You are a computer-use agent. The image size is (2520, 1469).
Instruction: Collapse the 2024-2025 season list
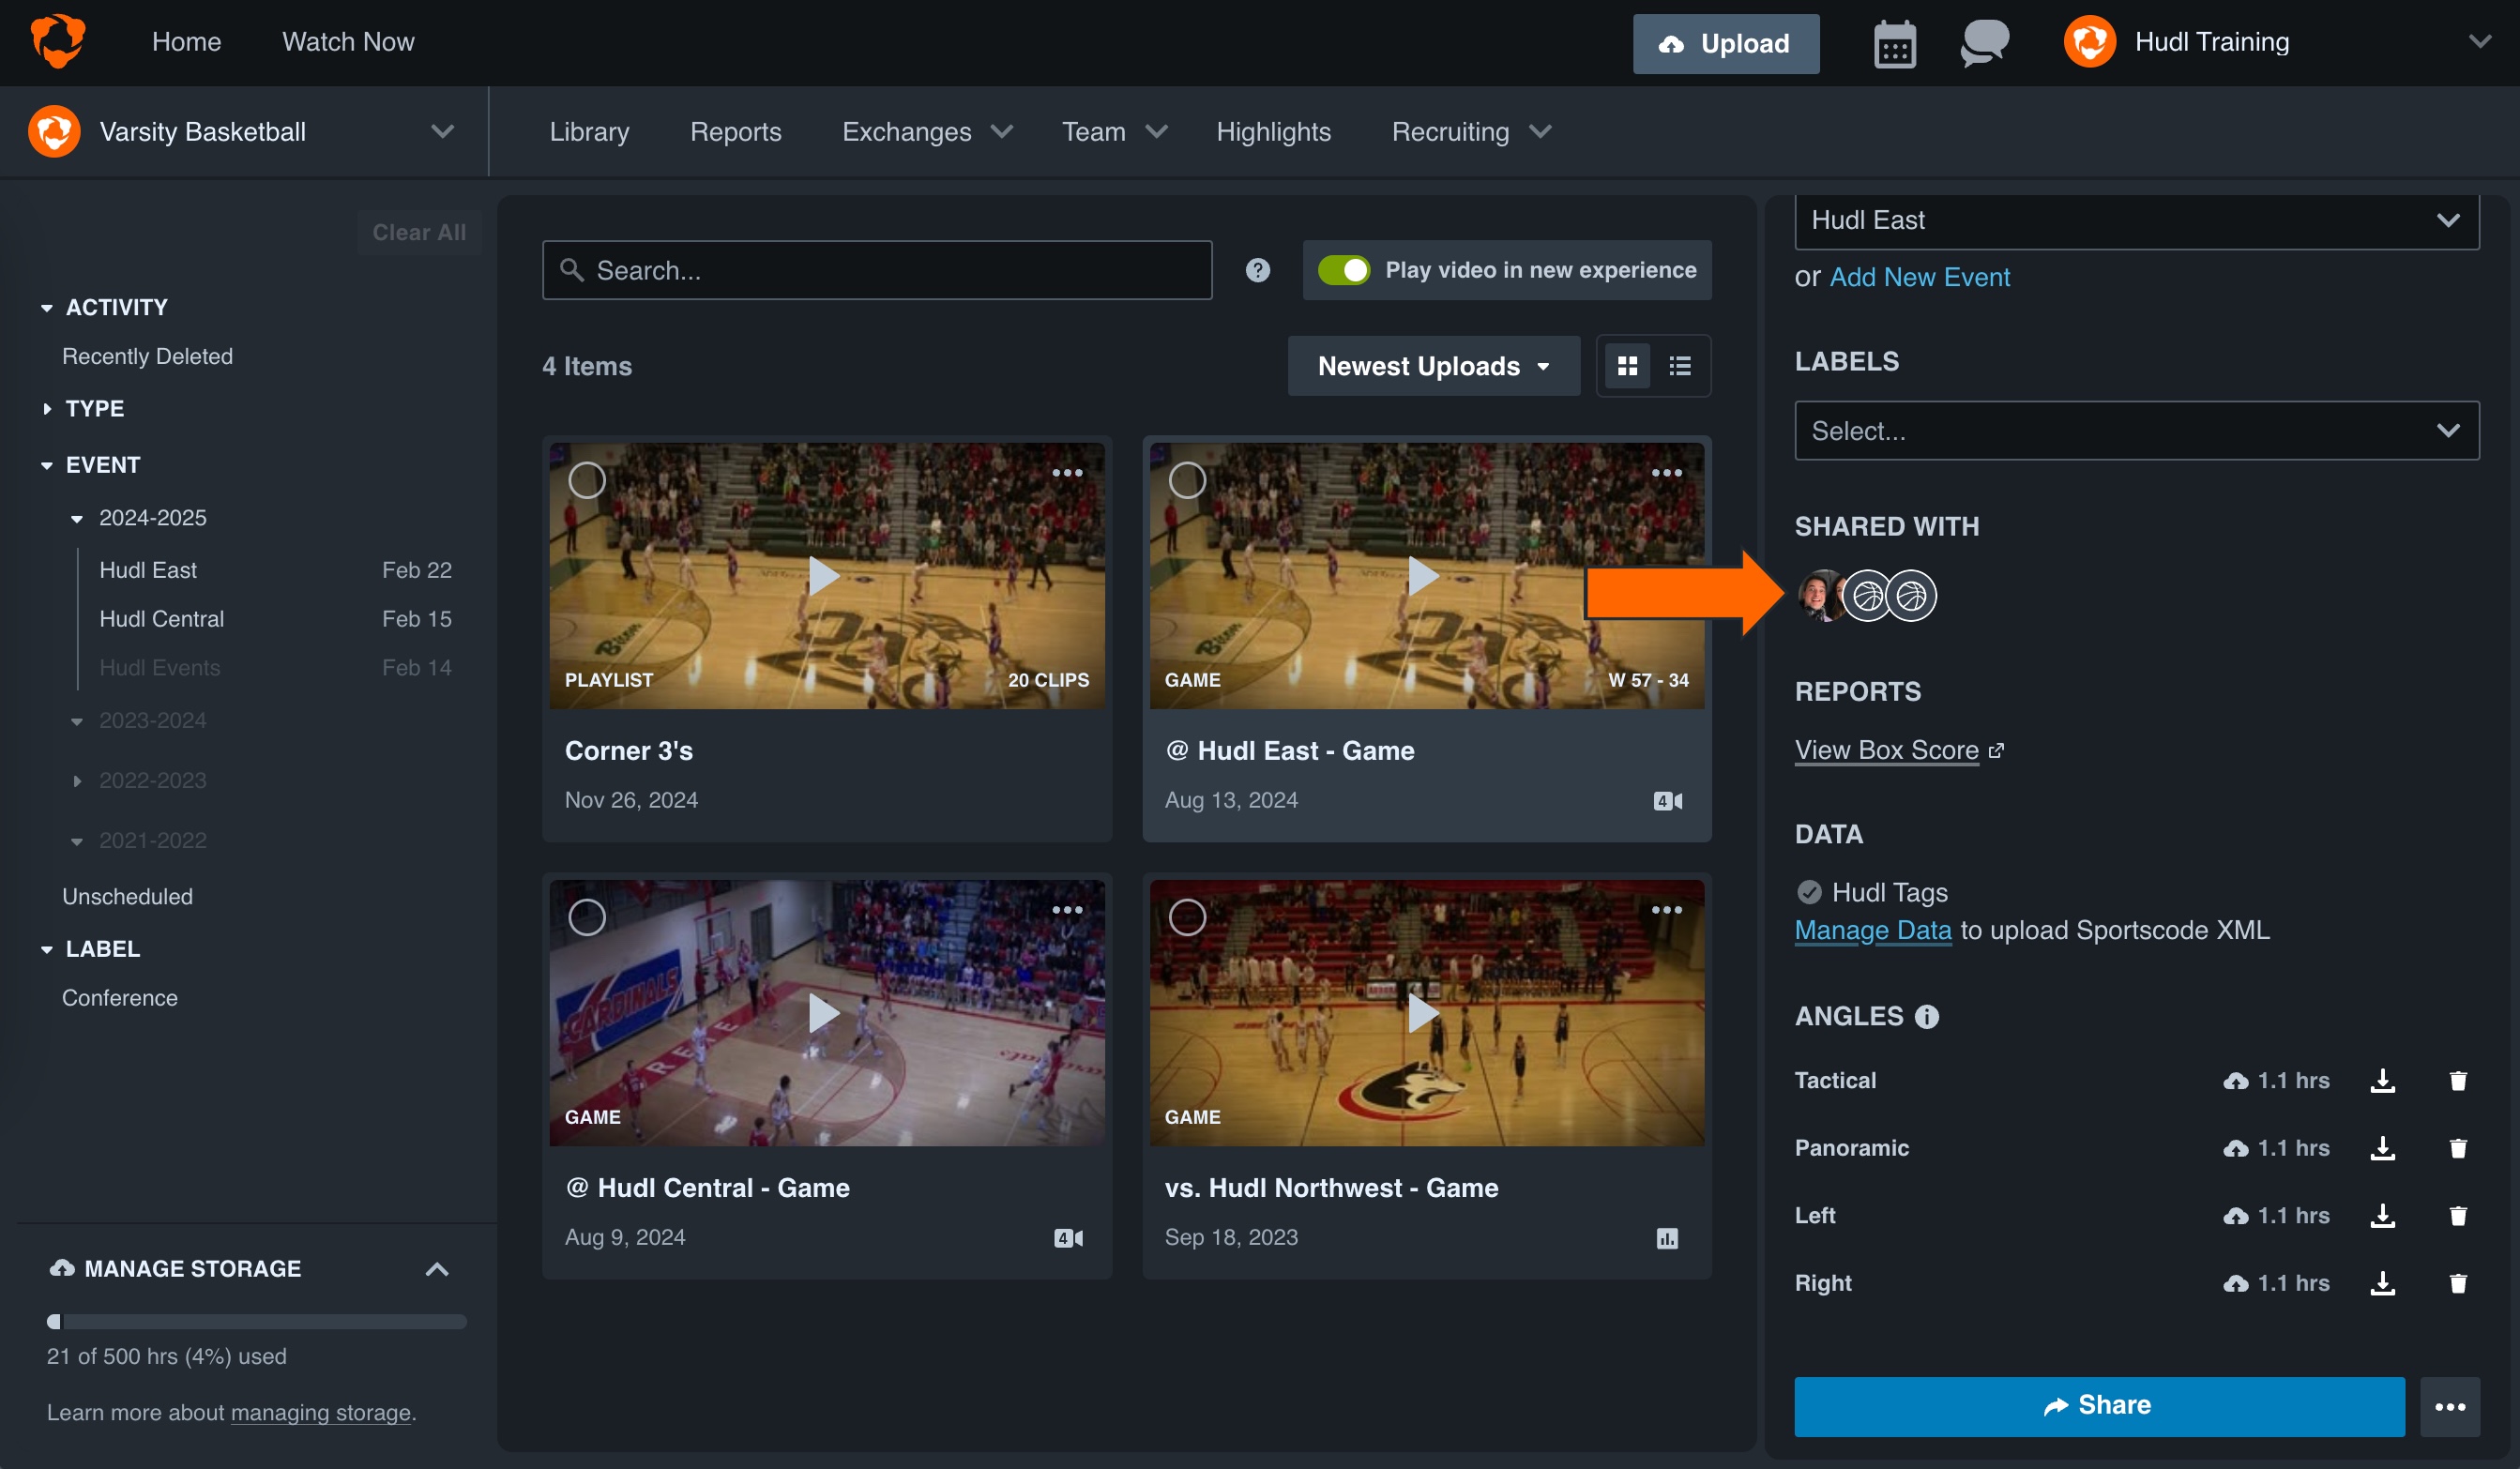click(x=78, y=517)
